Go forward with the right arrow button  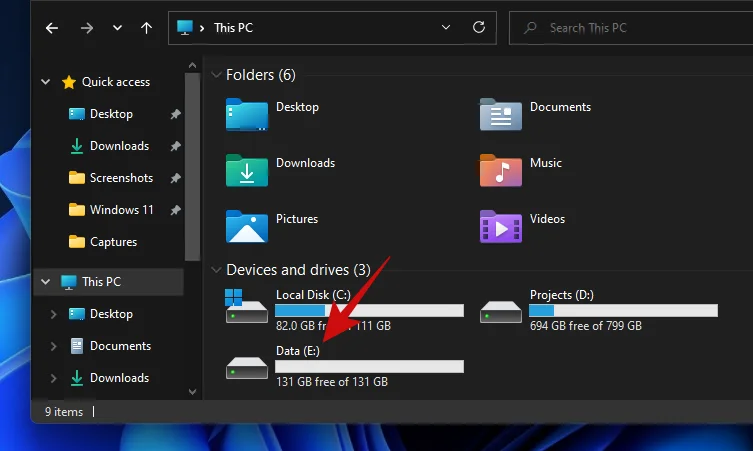coord(87,28)
